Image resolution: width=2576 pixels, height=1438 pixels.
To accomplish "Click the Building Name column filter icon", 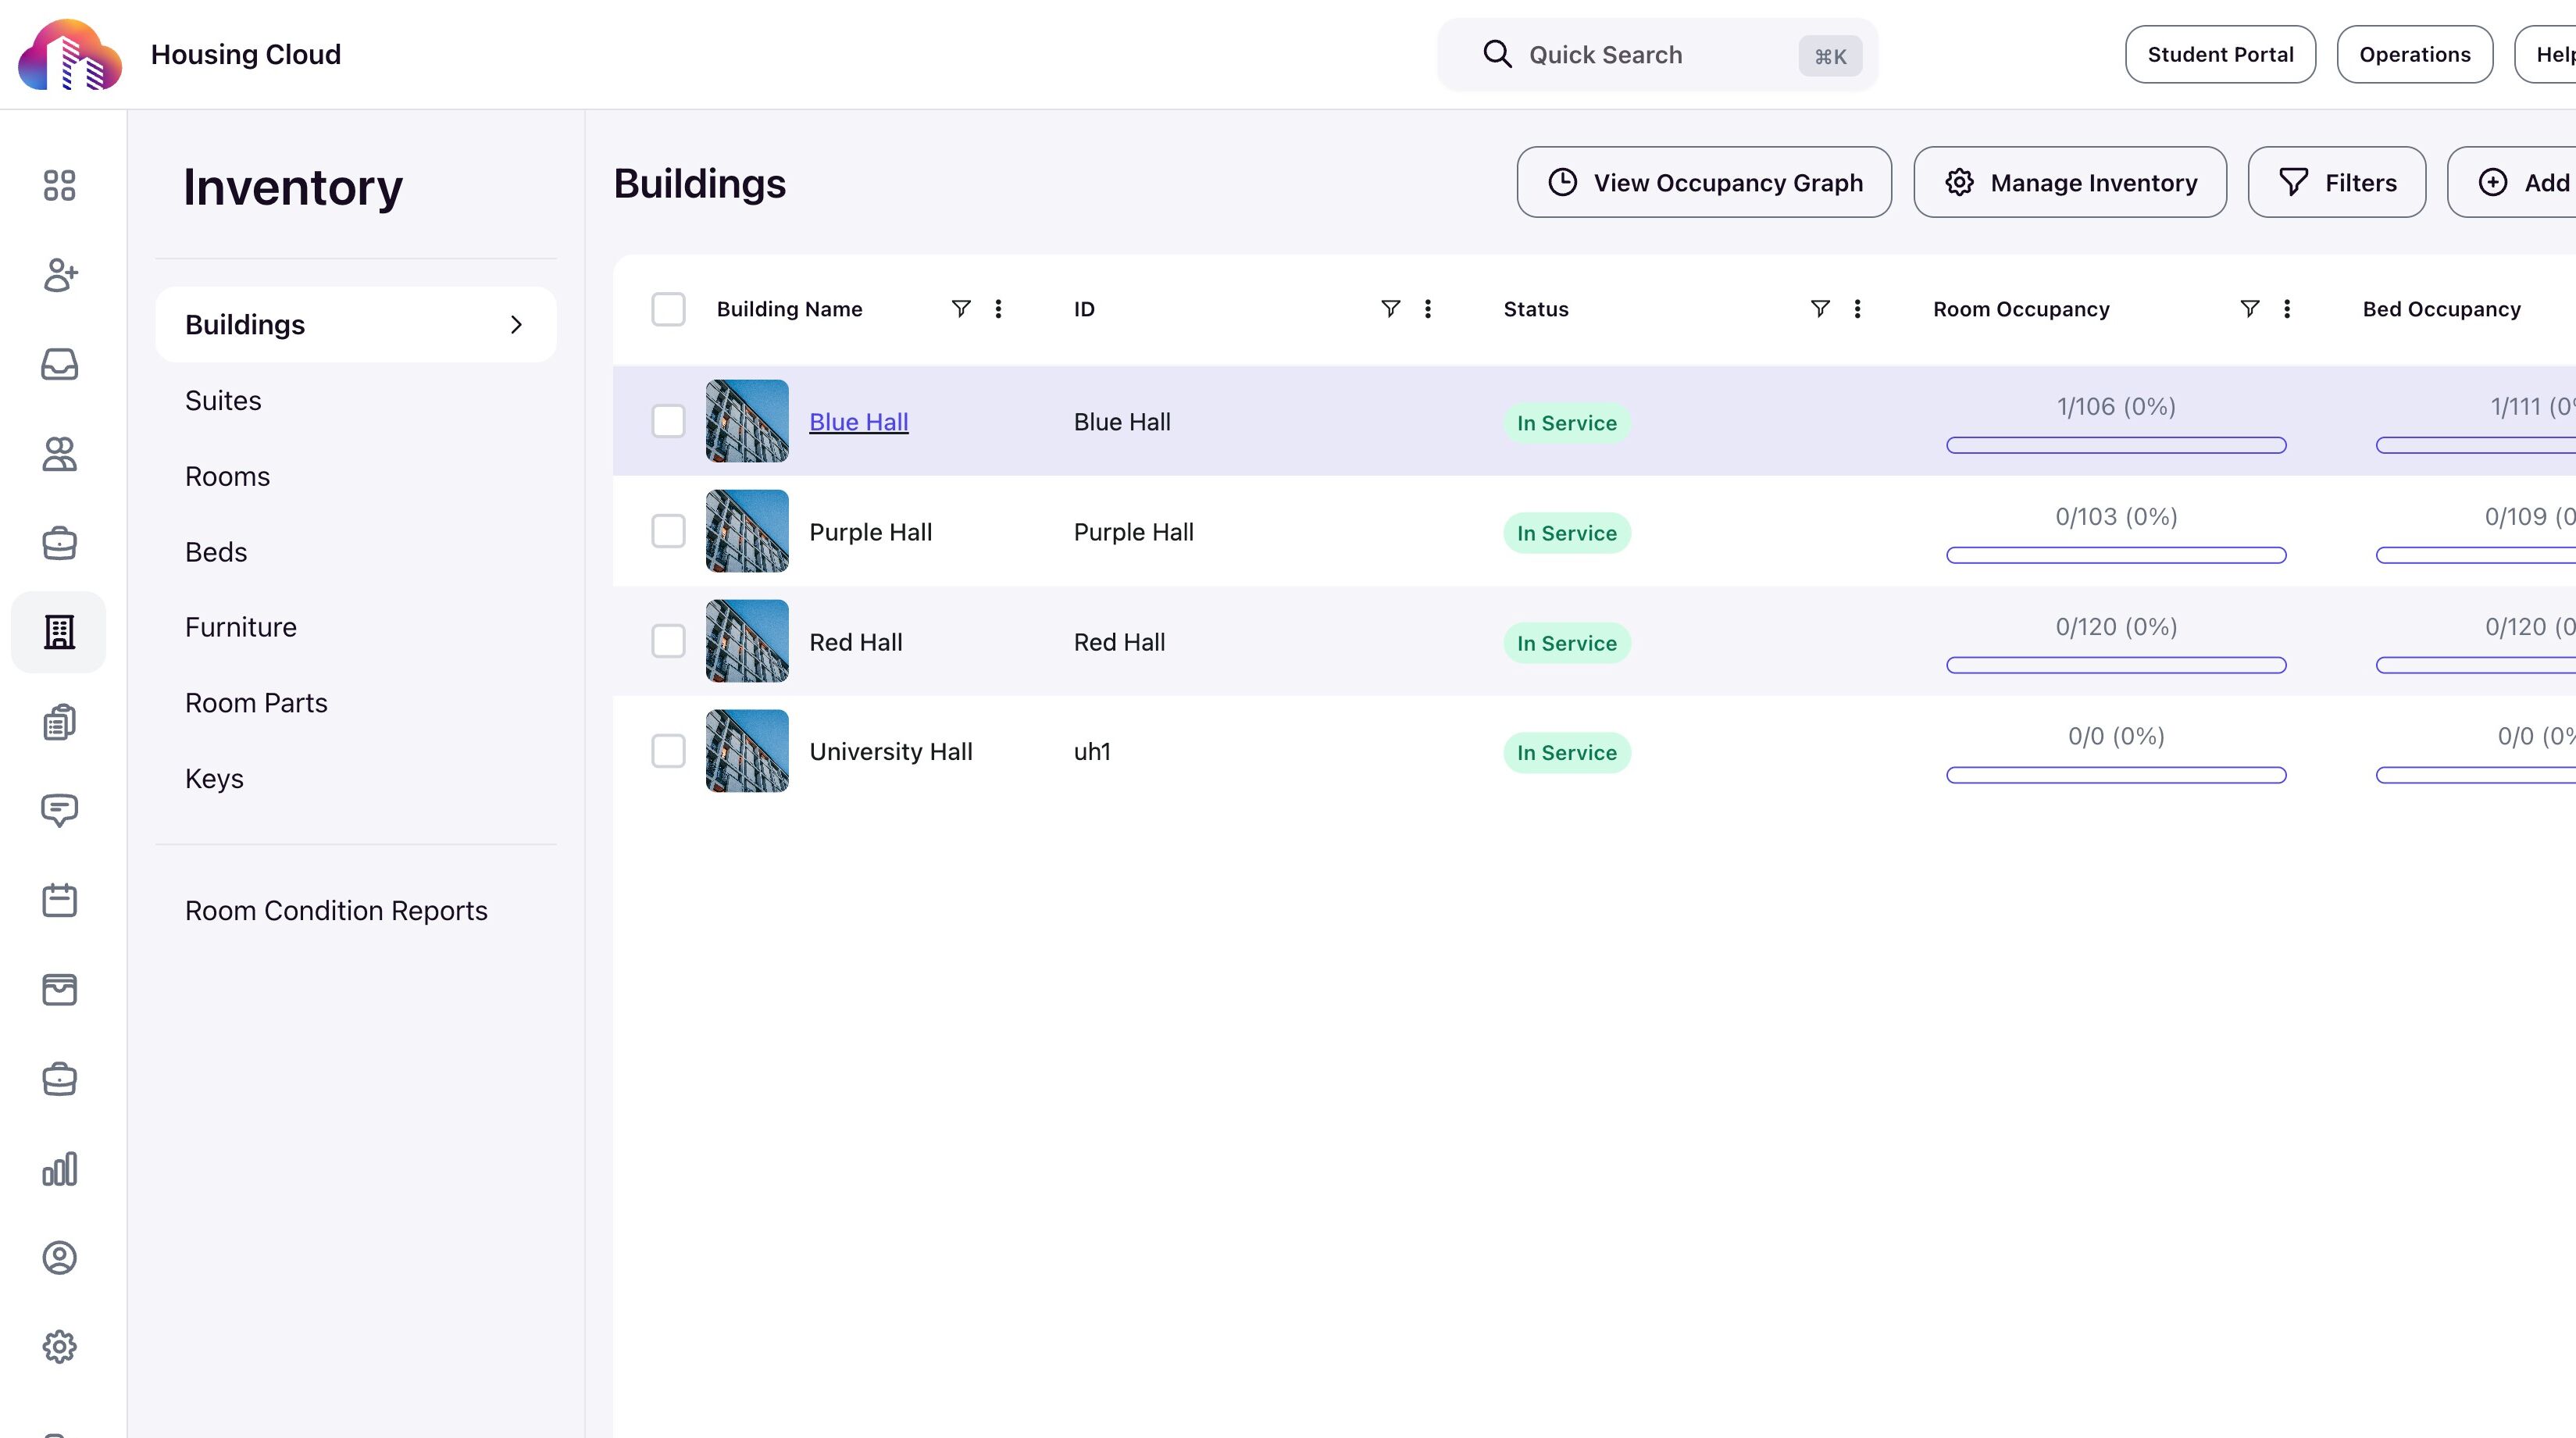I will click(960, 309).
